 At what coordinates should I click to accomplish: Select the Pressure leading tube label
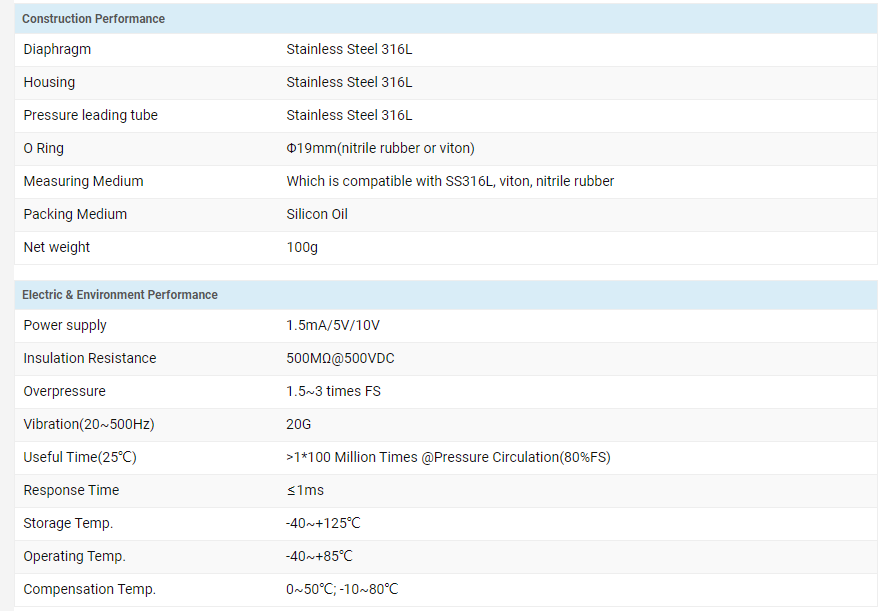pos(90,115)
